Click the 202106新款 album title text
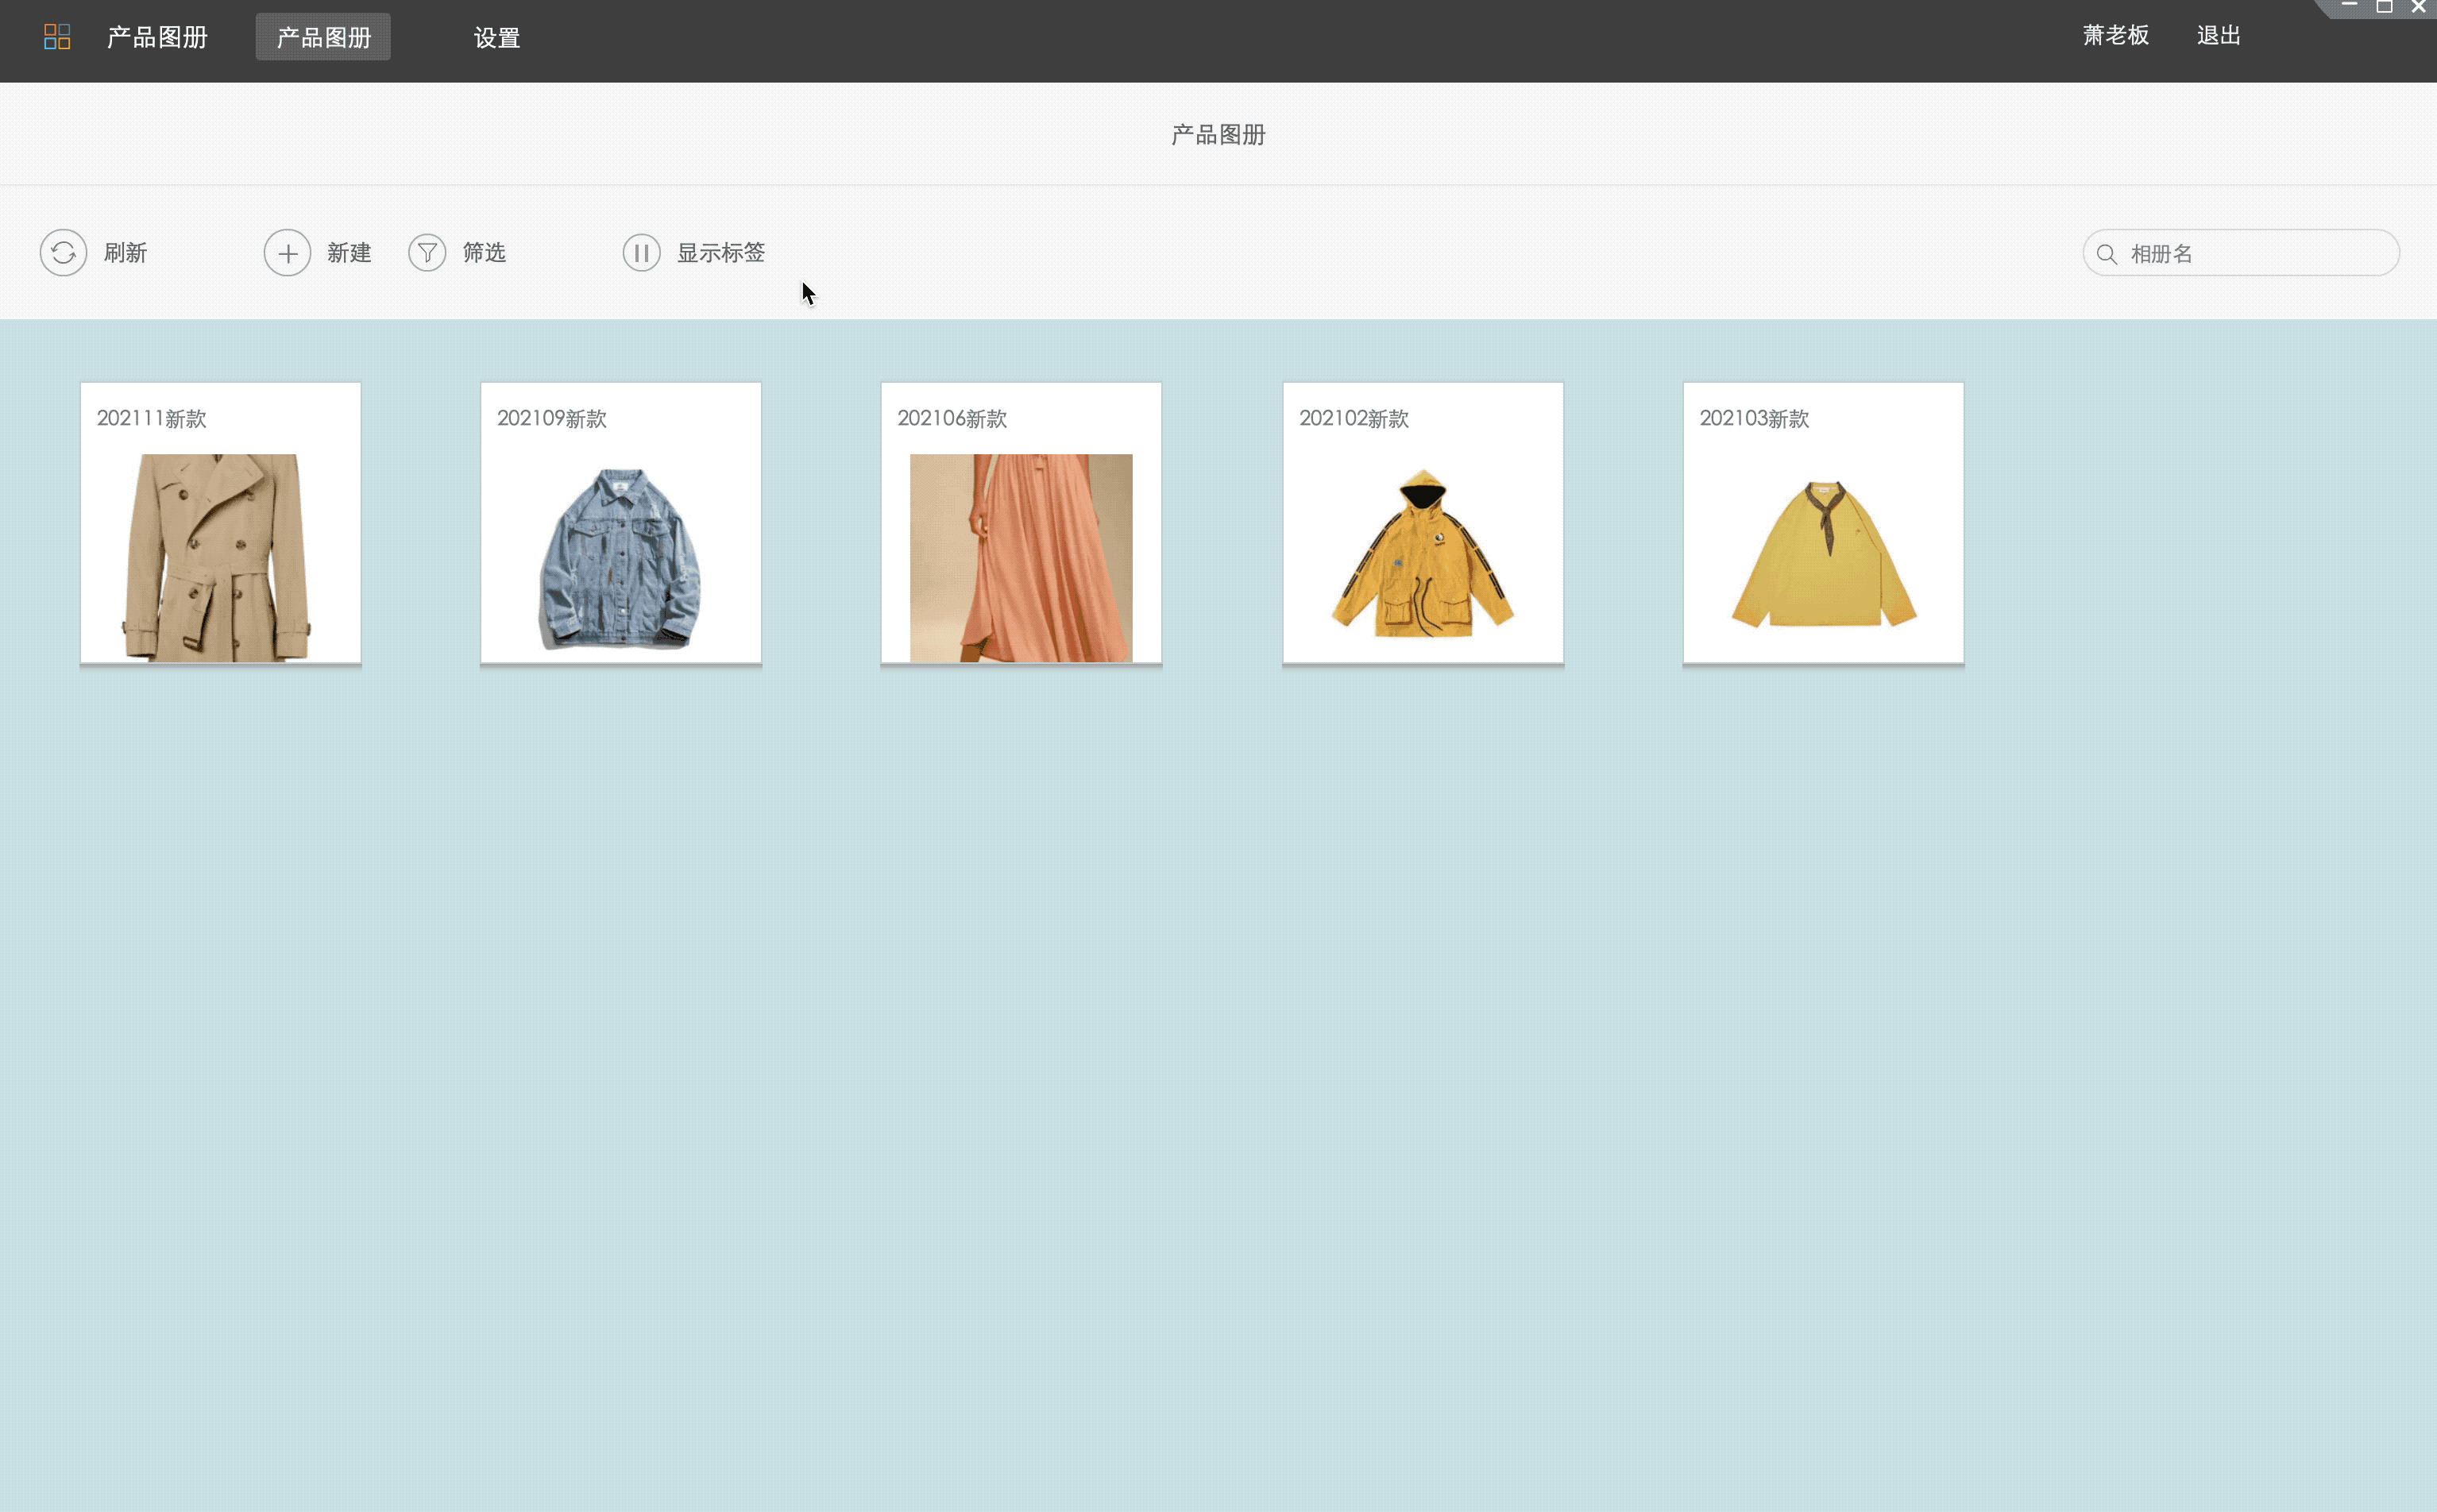This screenshot has height=1512, width=2437. (952, 419)
